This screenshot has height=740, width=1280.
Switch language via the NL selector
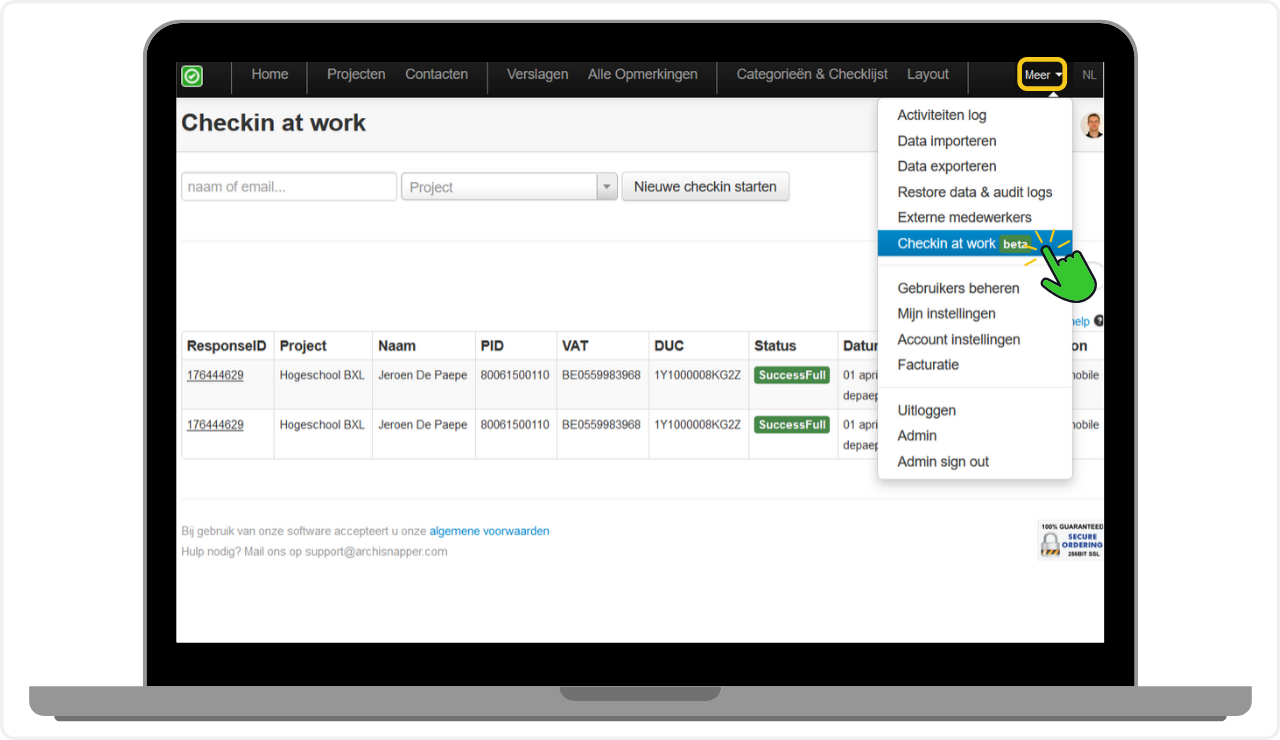1089,75
